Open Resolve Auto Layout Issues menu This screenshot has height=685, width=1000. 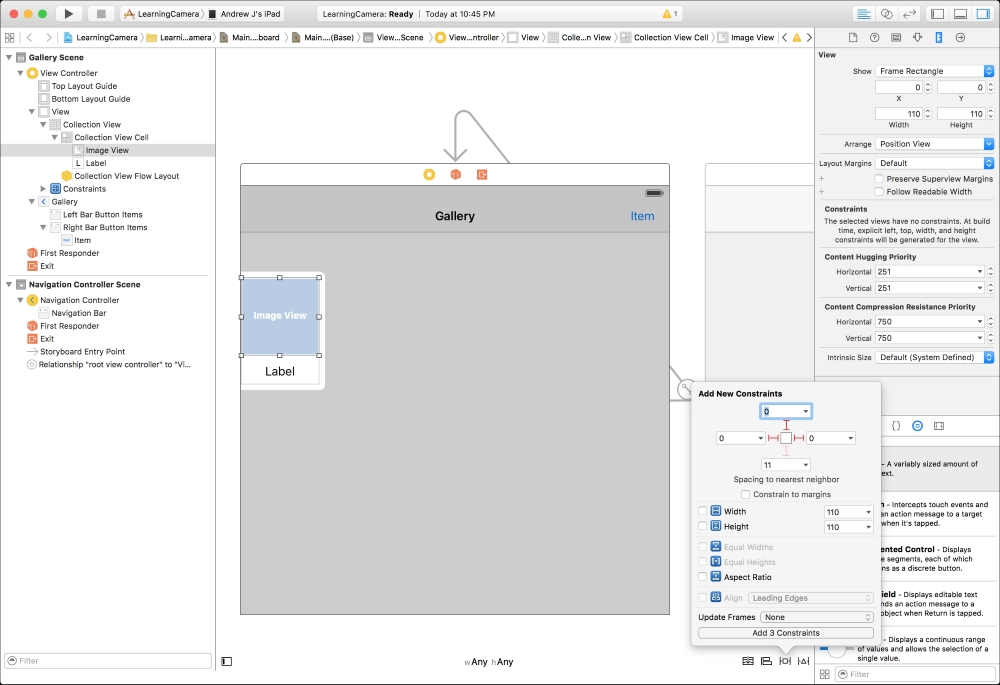tap(802, 661)
